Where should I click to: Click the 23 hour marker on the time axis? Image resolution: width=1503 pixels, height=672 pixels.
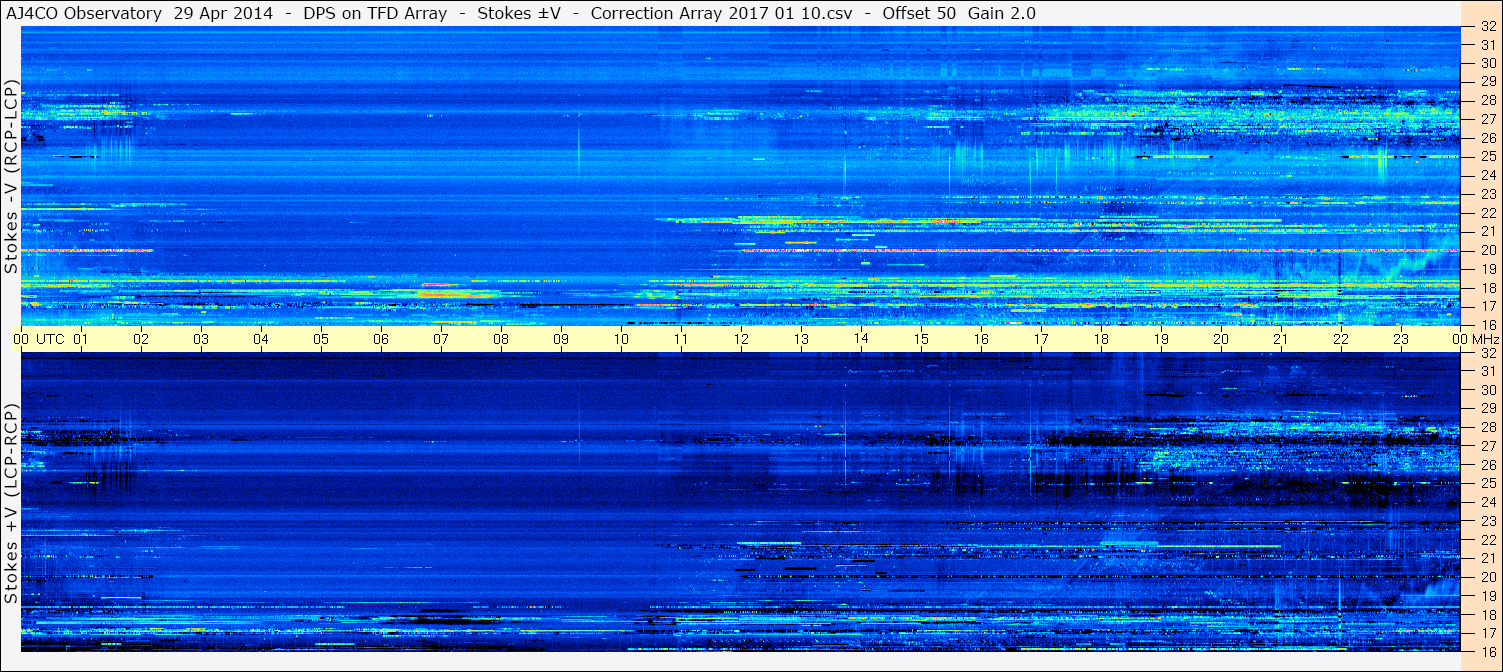(x=1401, y=339)
